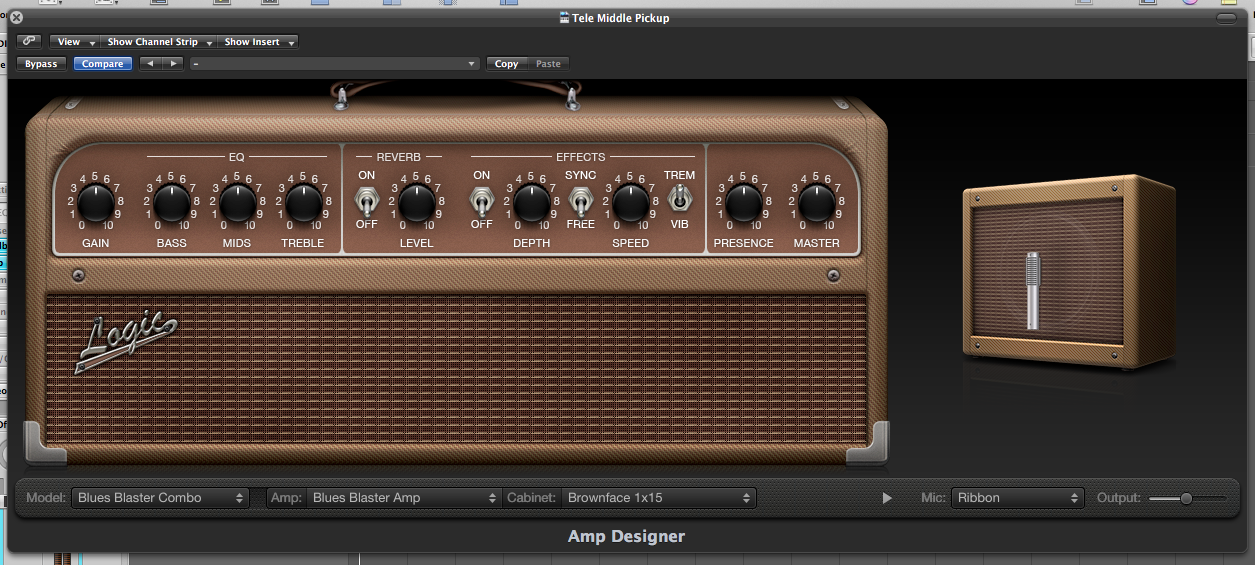Image resolution: width=1255 pixels, height=565 pixels.
Task: Open the Model Blues Blaster Combo dropdown
Action: pos(160,498)
